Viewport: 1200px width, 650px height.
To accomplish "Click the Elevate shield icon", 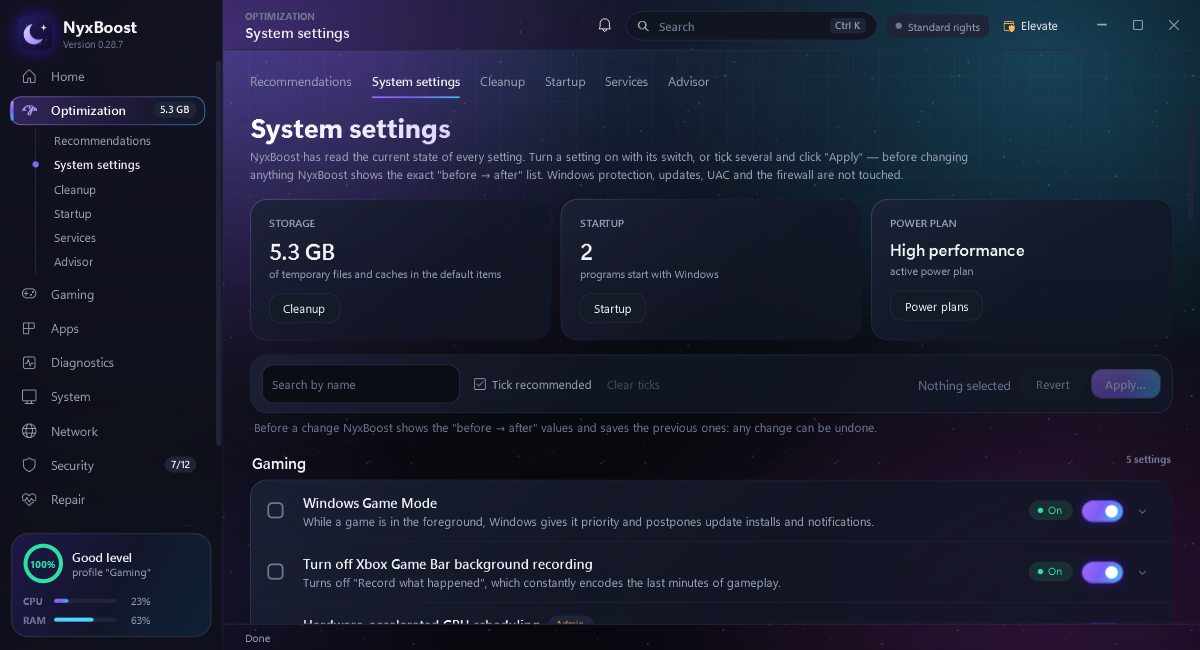I will coord(1009,26).
